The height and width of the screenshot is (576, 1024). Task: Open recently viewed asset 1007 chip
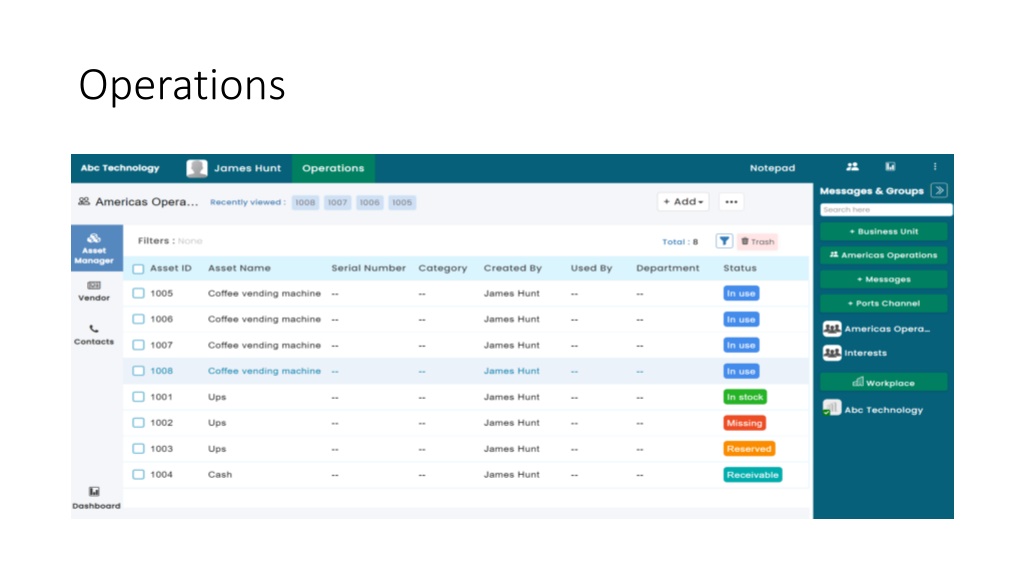338,202
